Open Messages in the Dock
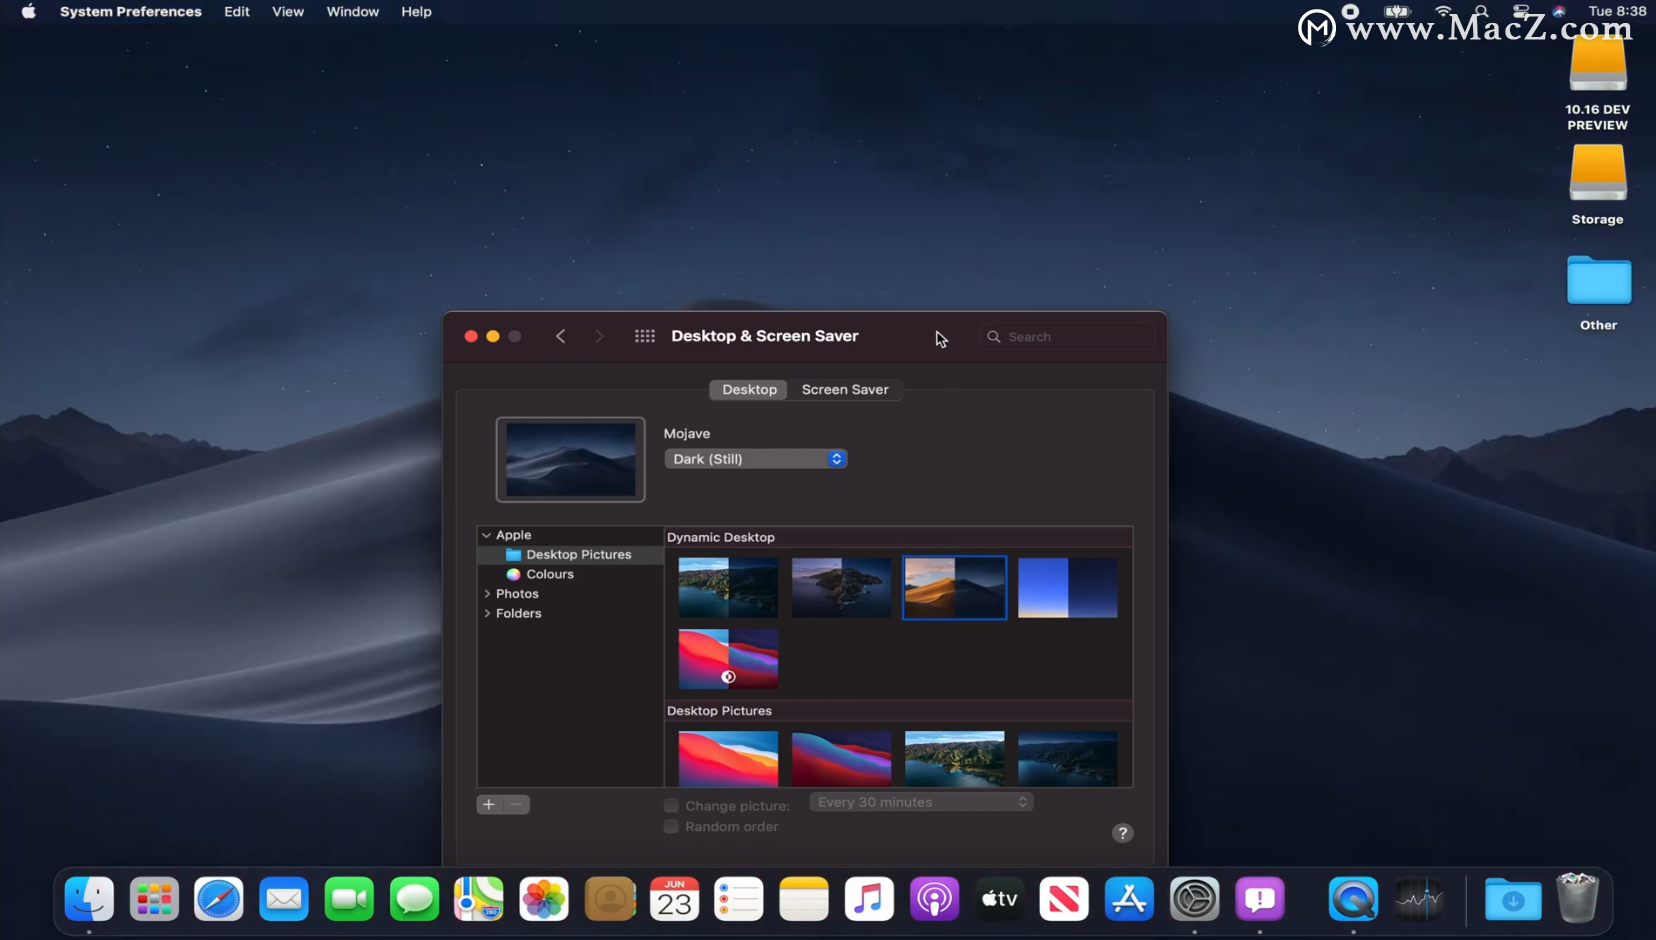The height and width of the screenshot is (940, 1656). coord(414,899)
